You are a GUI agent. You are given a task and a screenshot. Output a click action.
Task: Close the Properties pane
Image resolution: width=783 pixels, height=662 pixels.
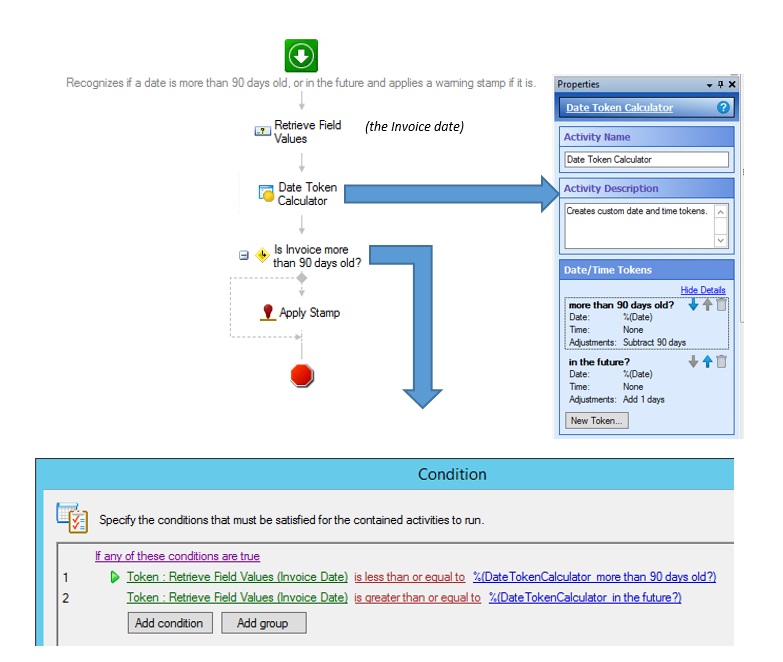pyautogui.click(x=732, y=84)
